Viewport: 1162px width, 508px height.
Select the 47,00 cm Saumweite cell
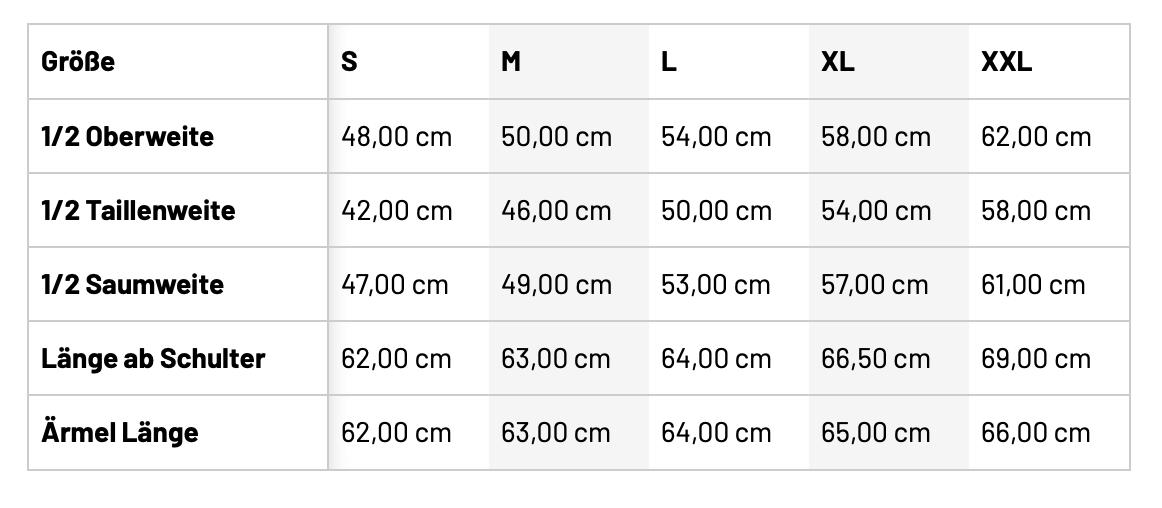coord(395,284)
